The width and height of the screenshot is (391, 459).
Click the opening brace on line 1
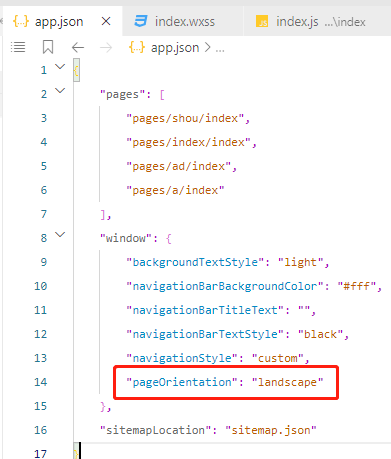(76, 71)
